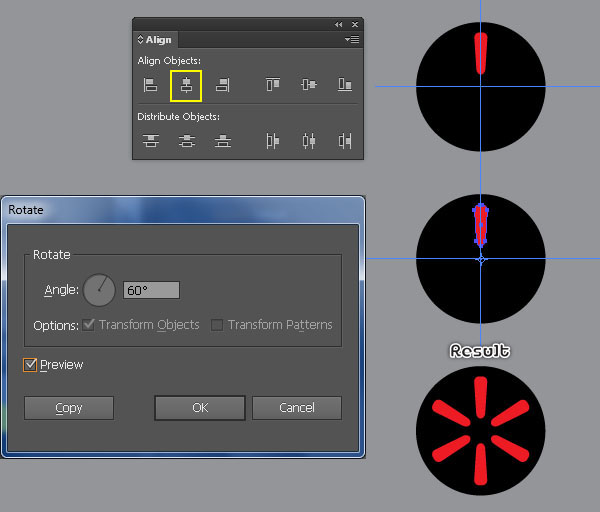Toggle Transform Objects checkbox
This screenshot has height=512, width=600.
point(88,325)
